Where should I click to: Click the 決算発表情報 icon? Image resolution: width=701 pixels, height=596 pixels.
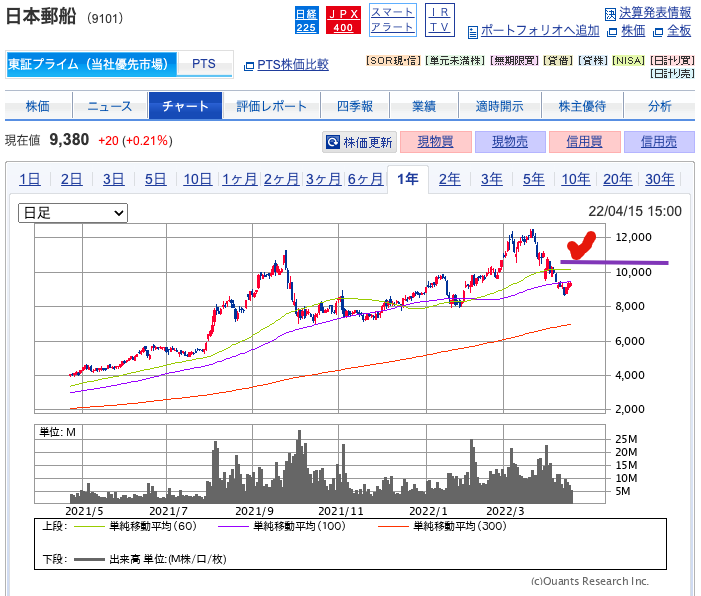[x=610, y=15]
